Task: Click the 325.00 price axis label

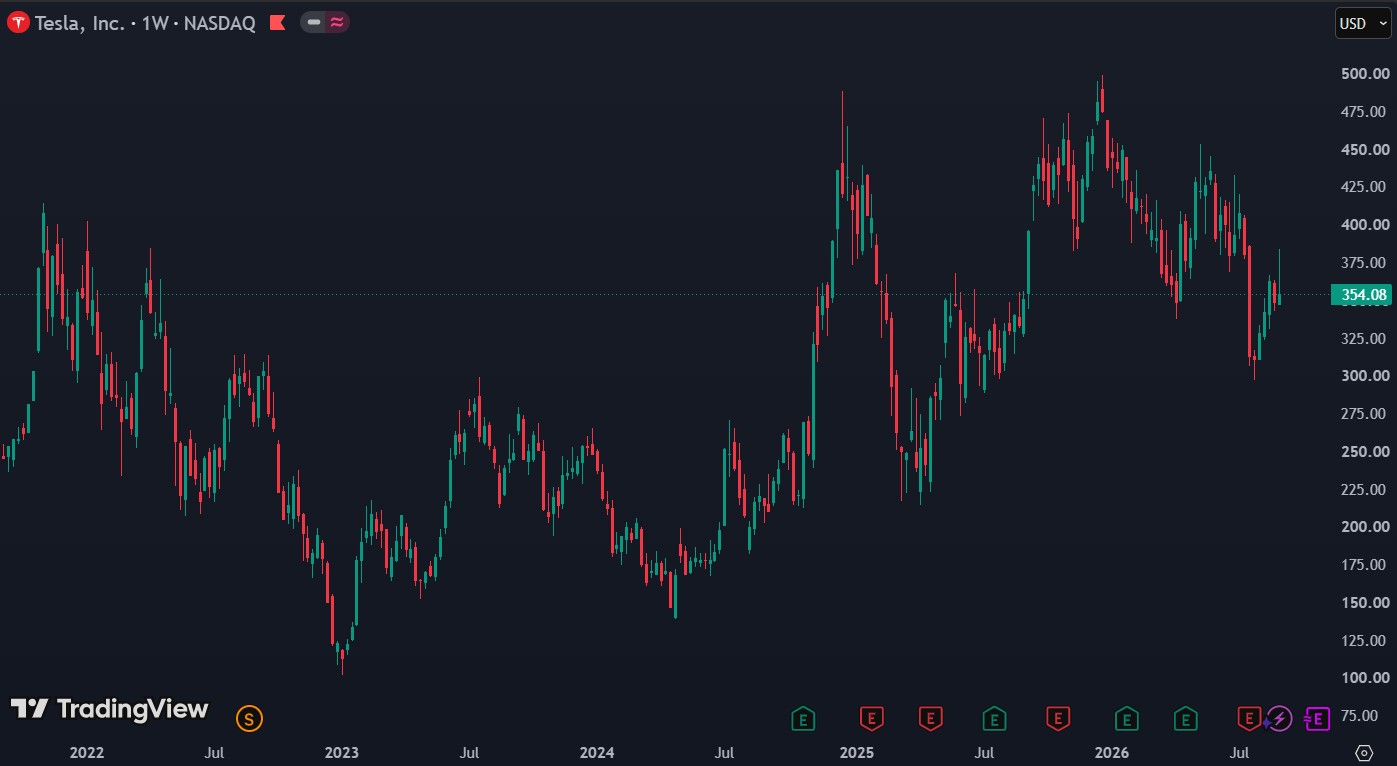Action: tap(1365, 338)
